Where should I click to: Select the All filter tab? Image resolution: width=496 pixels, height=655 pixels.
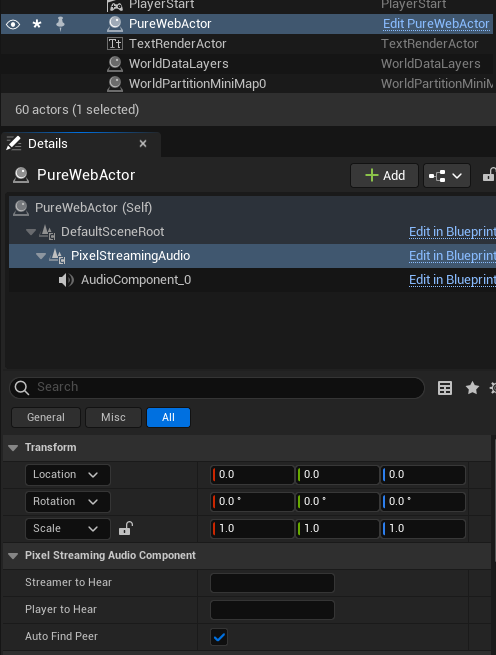pos(168,417)
